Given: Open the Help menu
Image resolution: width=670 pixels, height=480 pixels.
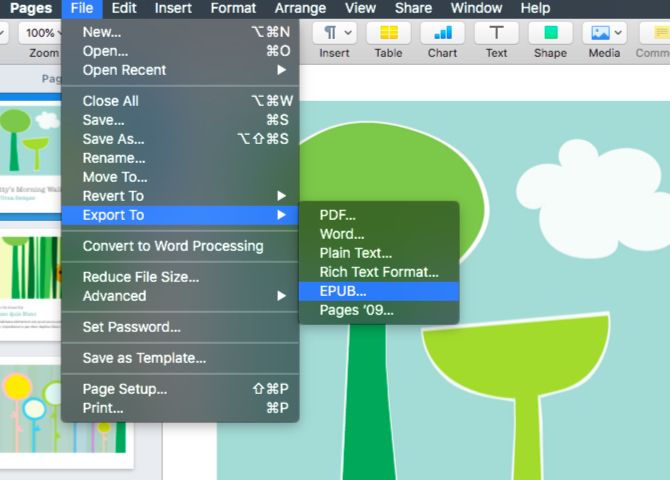Looking at the screenshot, I should pos(535,8).
